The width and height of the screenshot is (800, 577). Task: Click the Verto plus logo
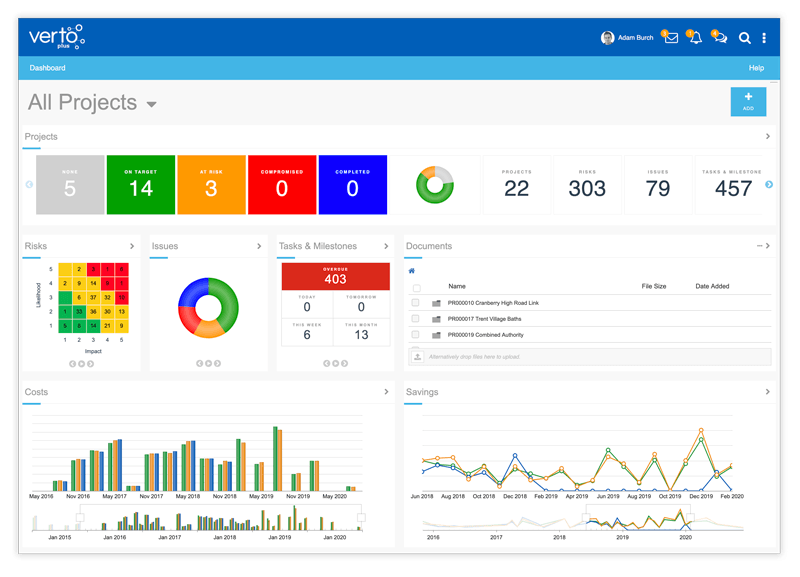56,37
